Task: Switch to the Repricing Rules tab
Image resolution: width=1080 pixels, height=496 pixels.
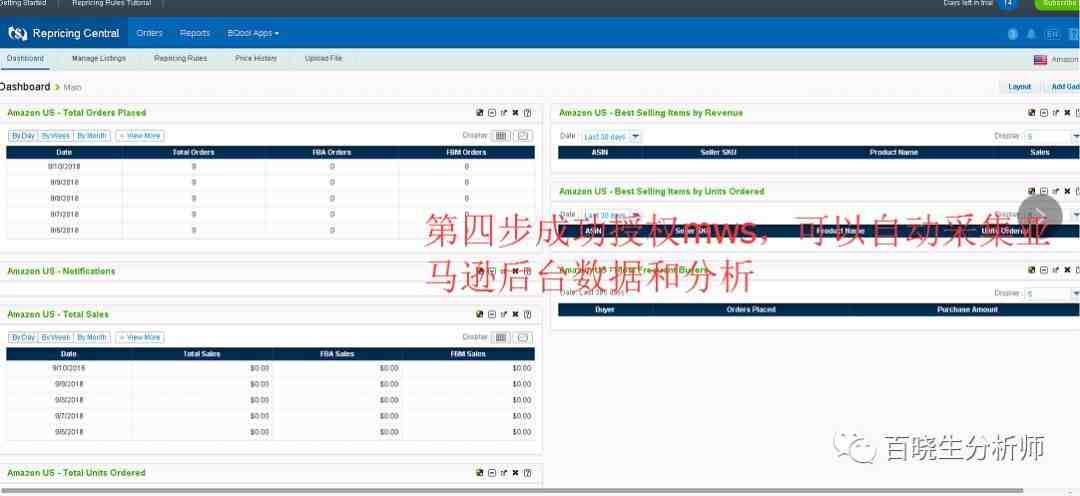Action: 180,59
